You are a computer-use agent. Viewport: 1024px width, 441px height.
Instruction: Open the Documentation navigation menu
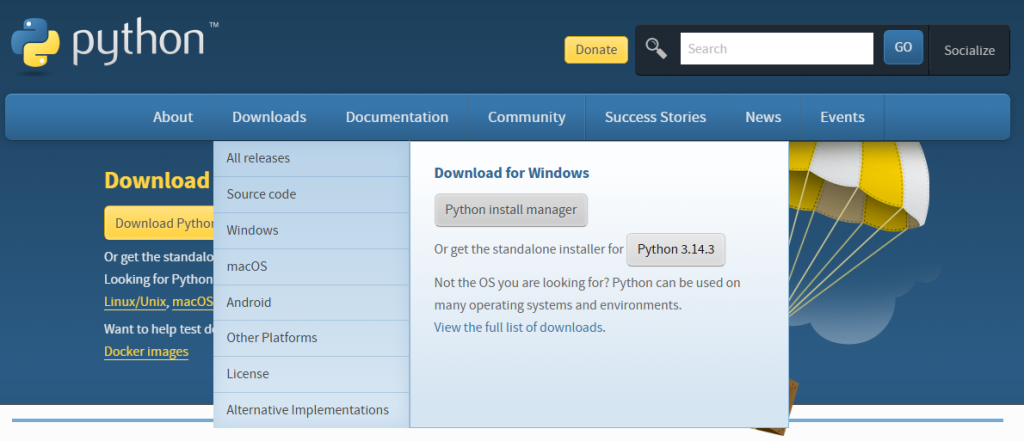click(x=397, y=117)
